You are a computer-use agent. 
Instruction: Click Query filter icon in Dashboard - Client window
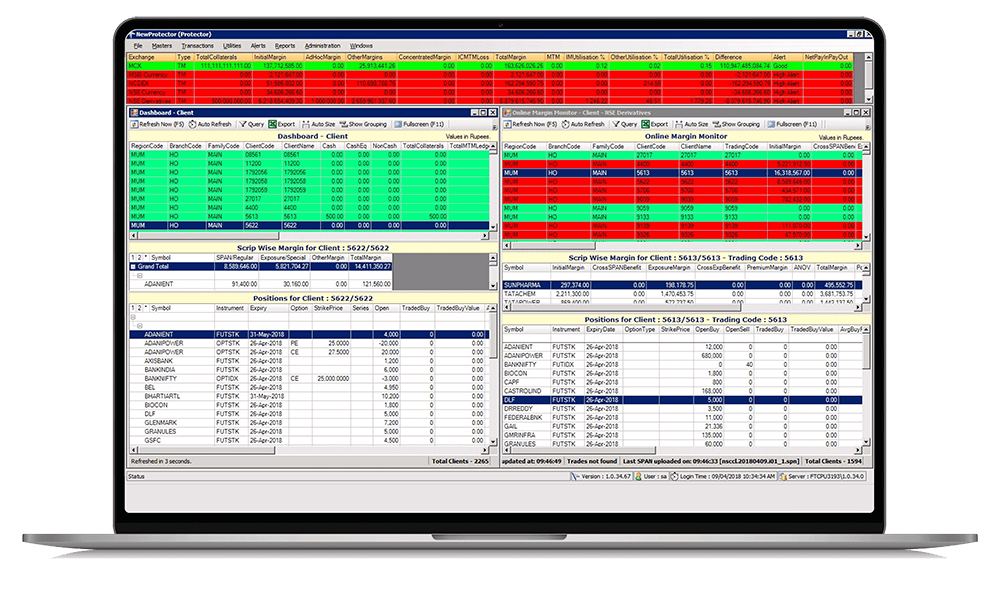tap(243, 124)
